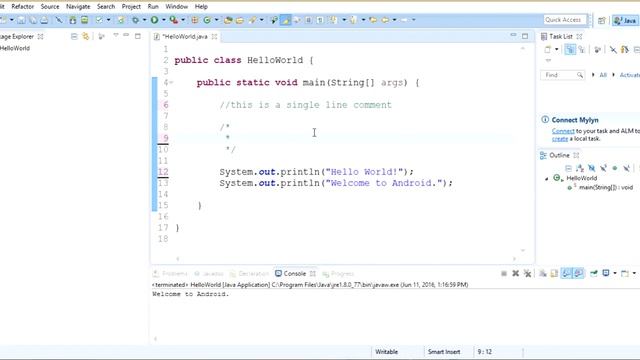Click the Remove Launch X icon in Console
The image size is (640, 360).
tap(516, 273)
